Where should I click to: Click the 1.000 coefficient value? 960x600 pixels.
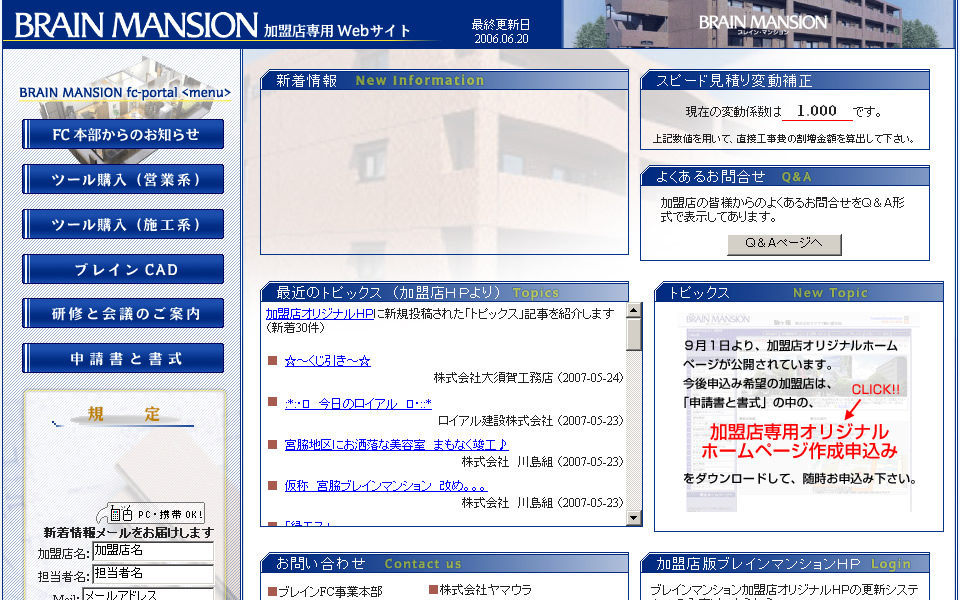pyautogui.click(x=817, y=111)
